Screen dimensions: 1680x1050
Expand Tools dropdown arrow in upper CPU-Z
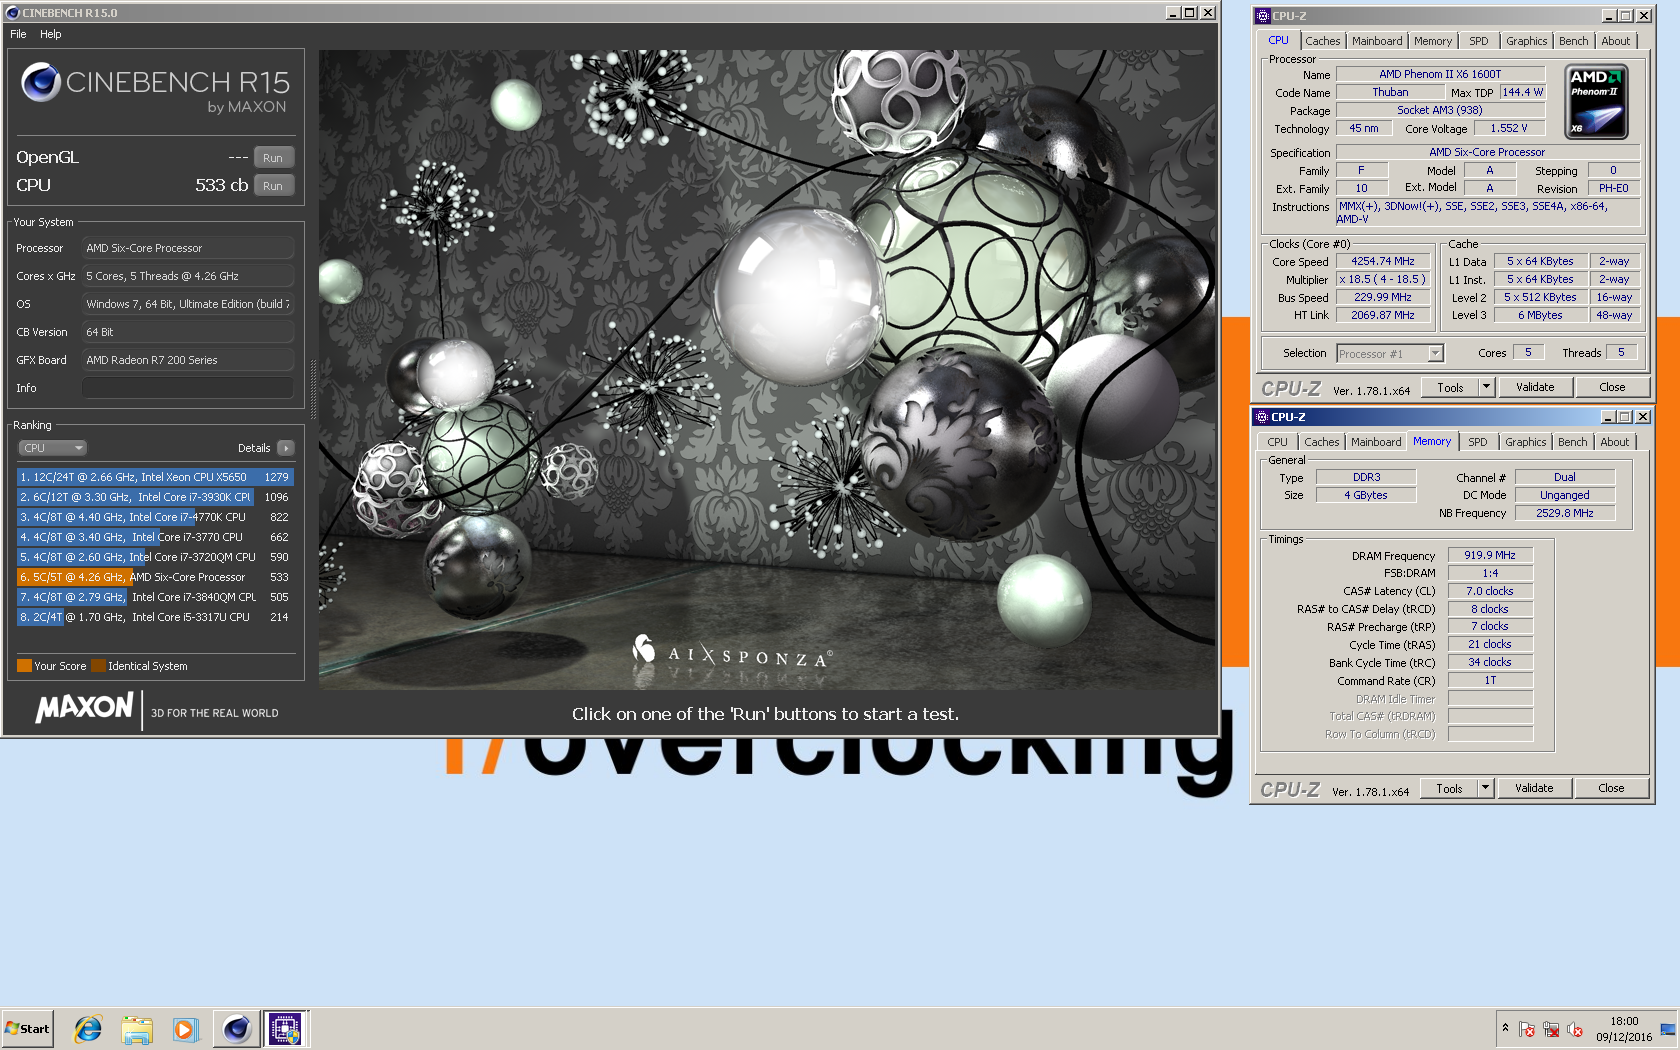[x=1486, y=387]
